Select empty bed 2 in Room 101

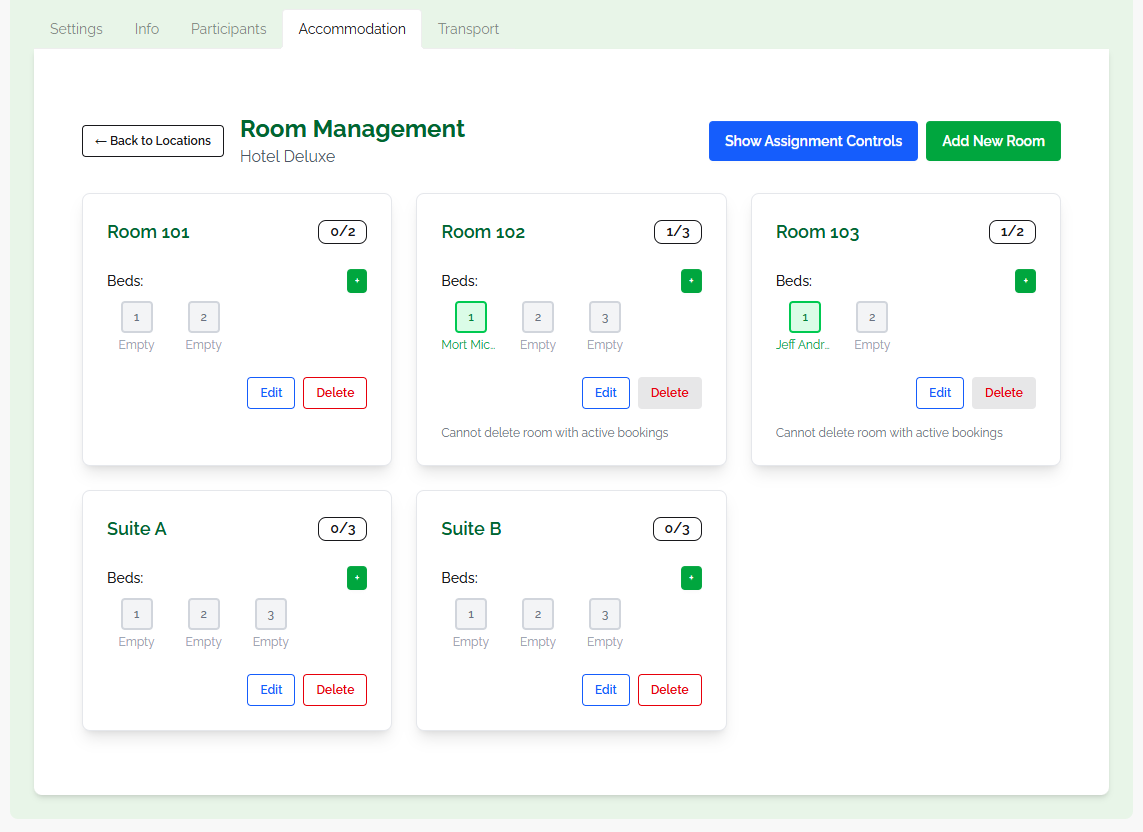pos(204,317)
